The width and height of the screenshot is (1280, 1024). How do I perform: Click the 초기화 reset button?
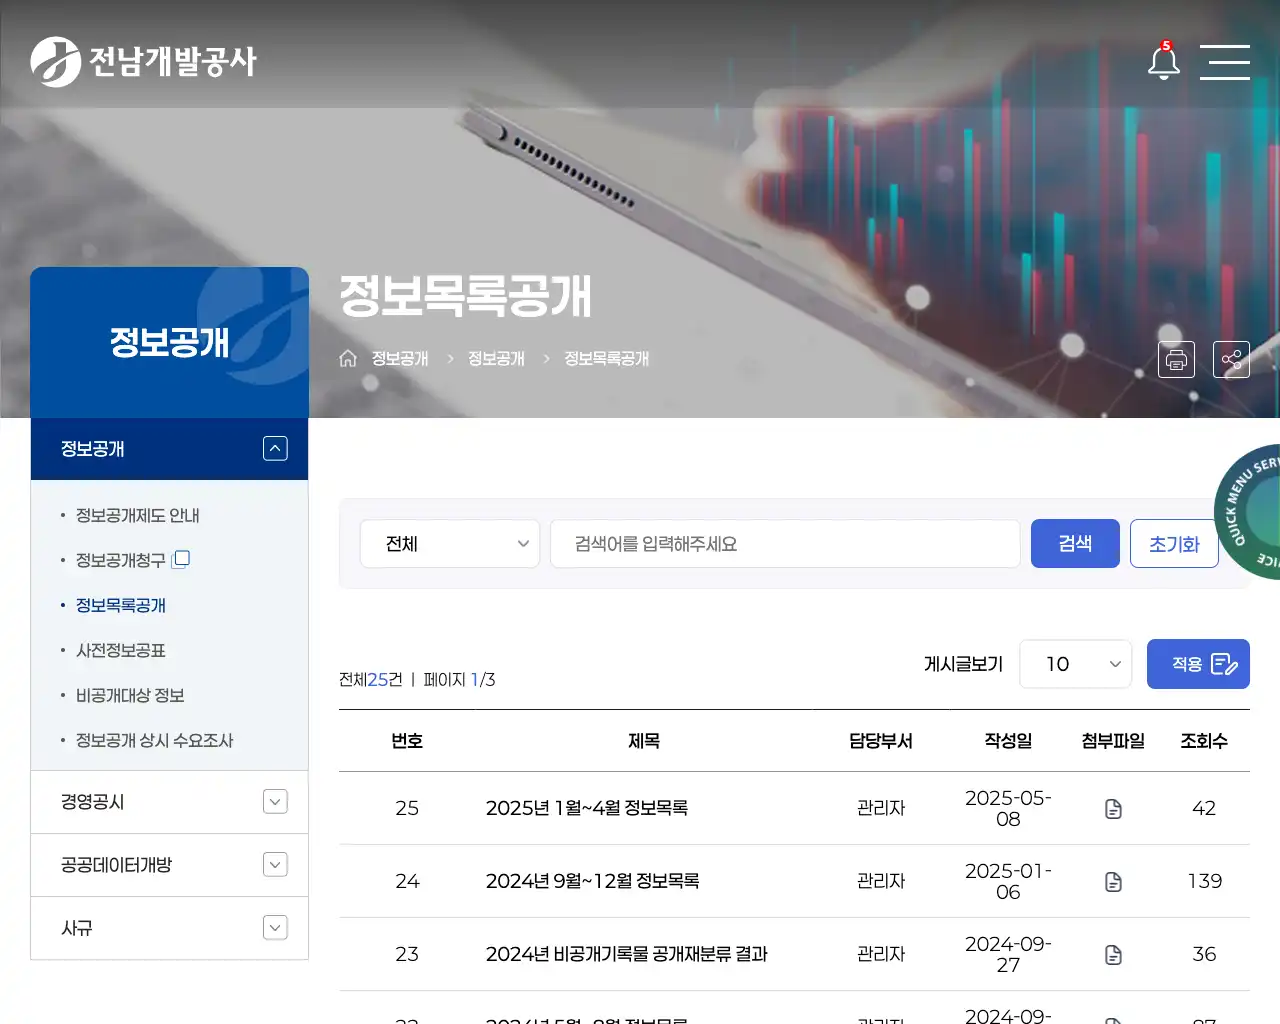(1174, 544)
